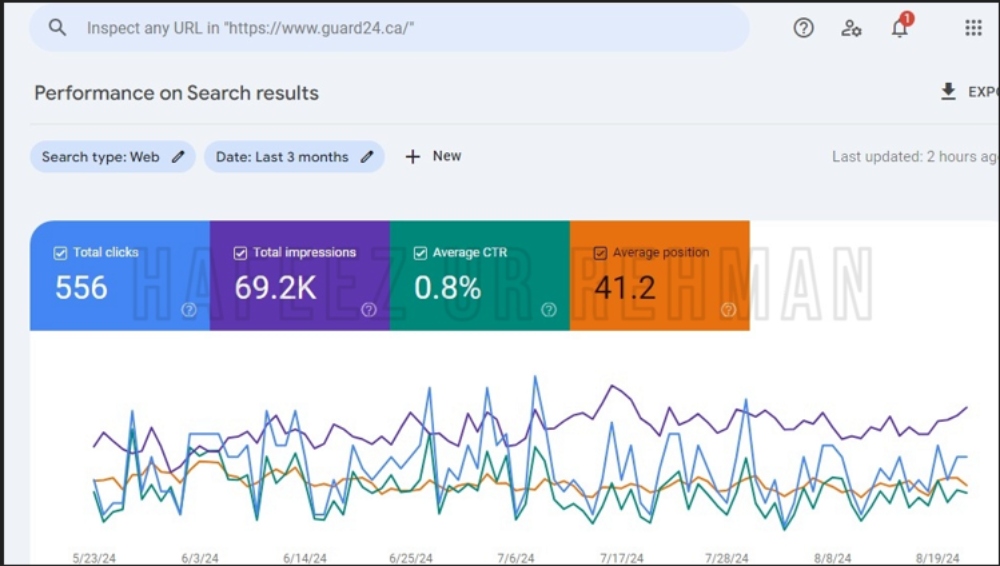
Task: Click help icon on Average position card
Action: click(x=728, y=310)
